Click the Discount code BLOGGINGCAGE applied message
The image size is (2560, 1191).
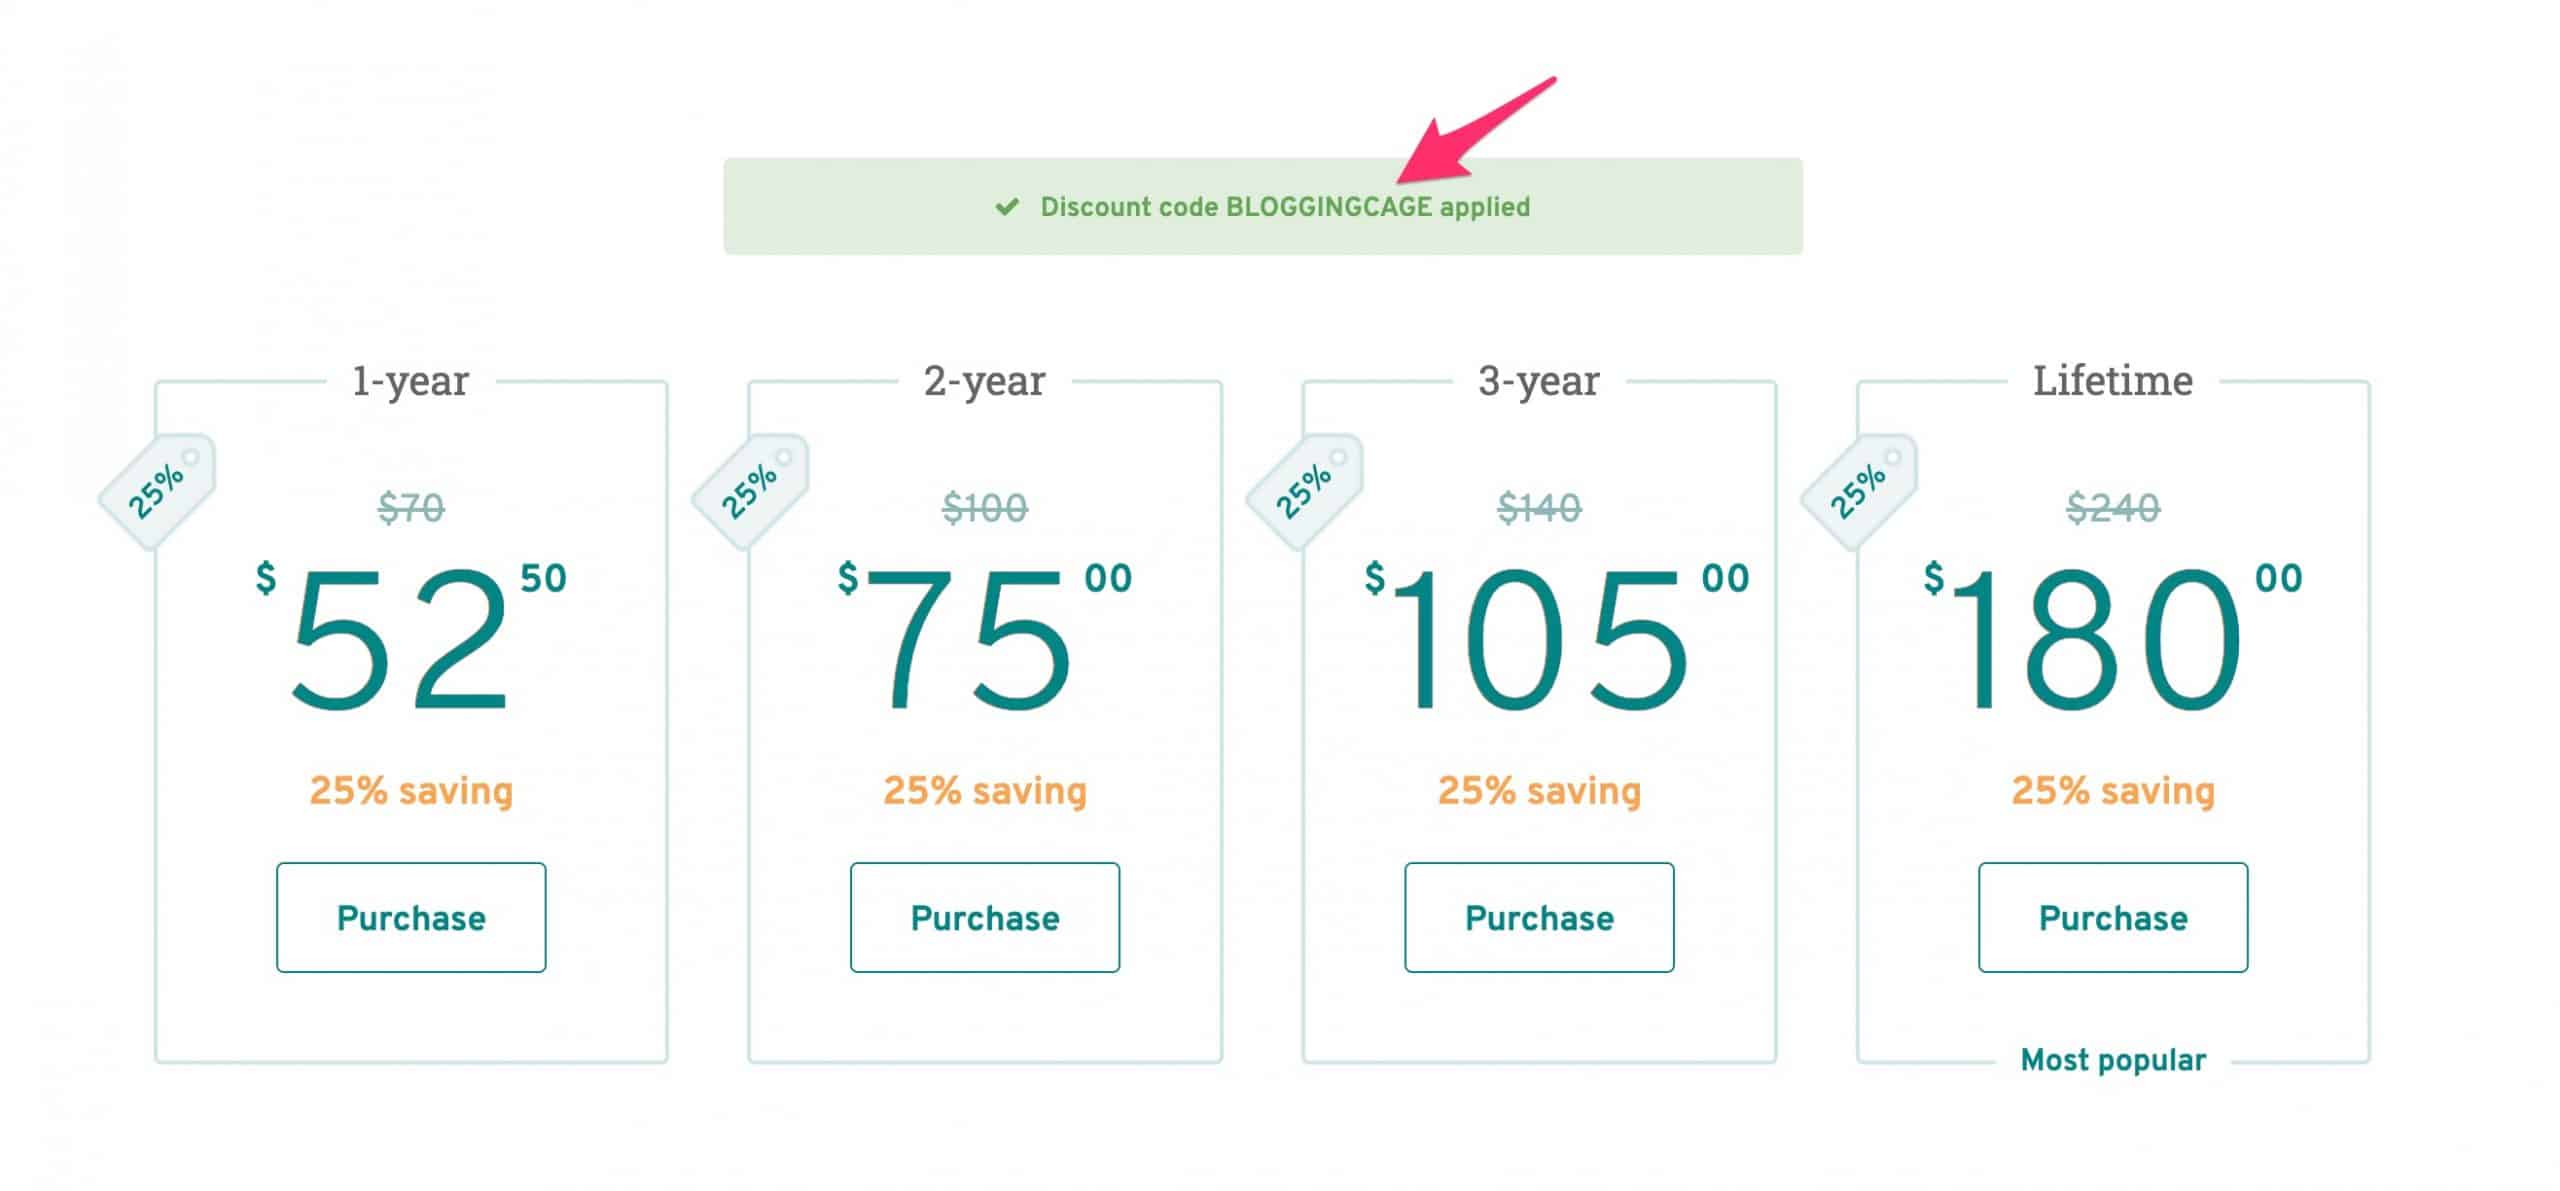[1285, 207]
